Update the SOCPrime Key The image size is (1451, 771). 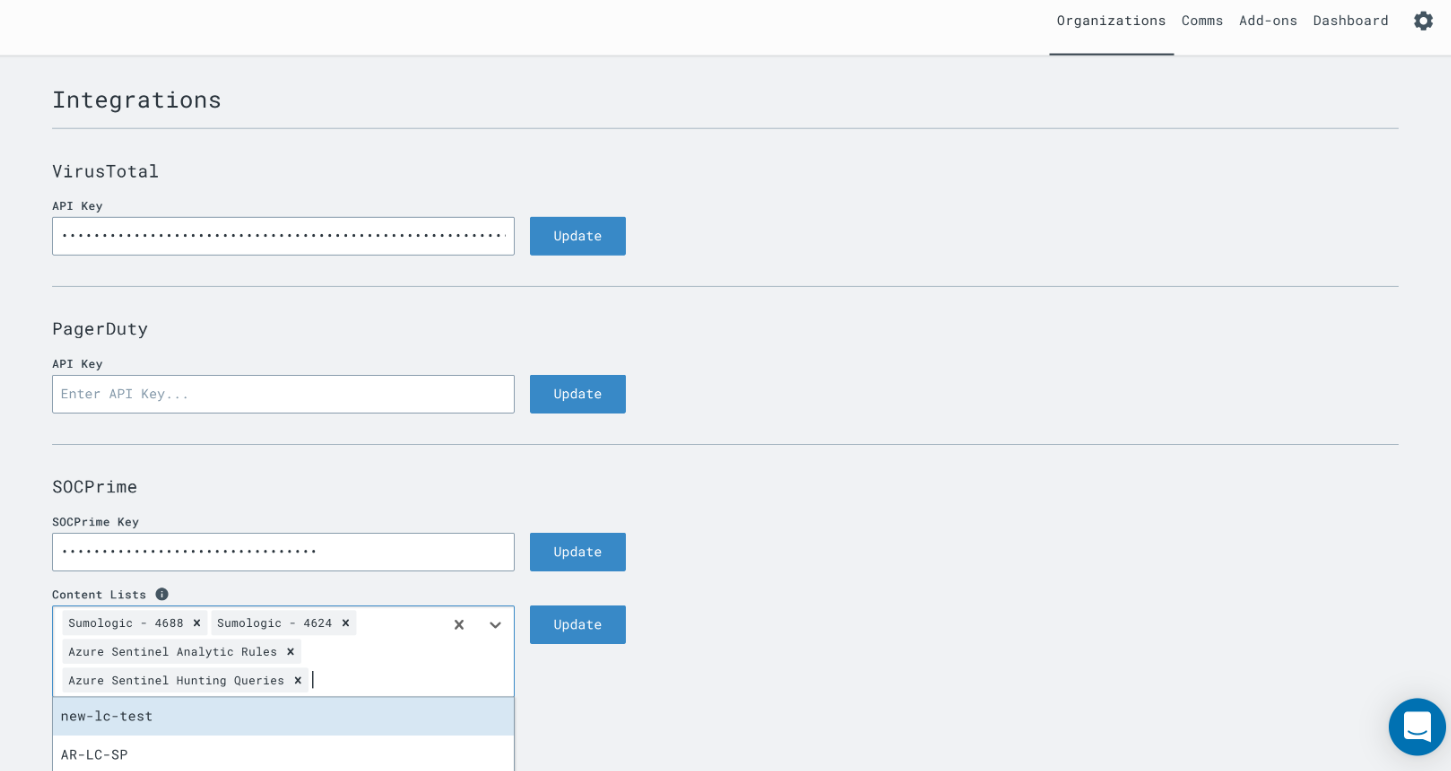tap(578, 552)
